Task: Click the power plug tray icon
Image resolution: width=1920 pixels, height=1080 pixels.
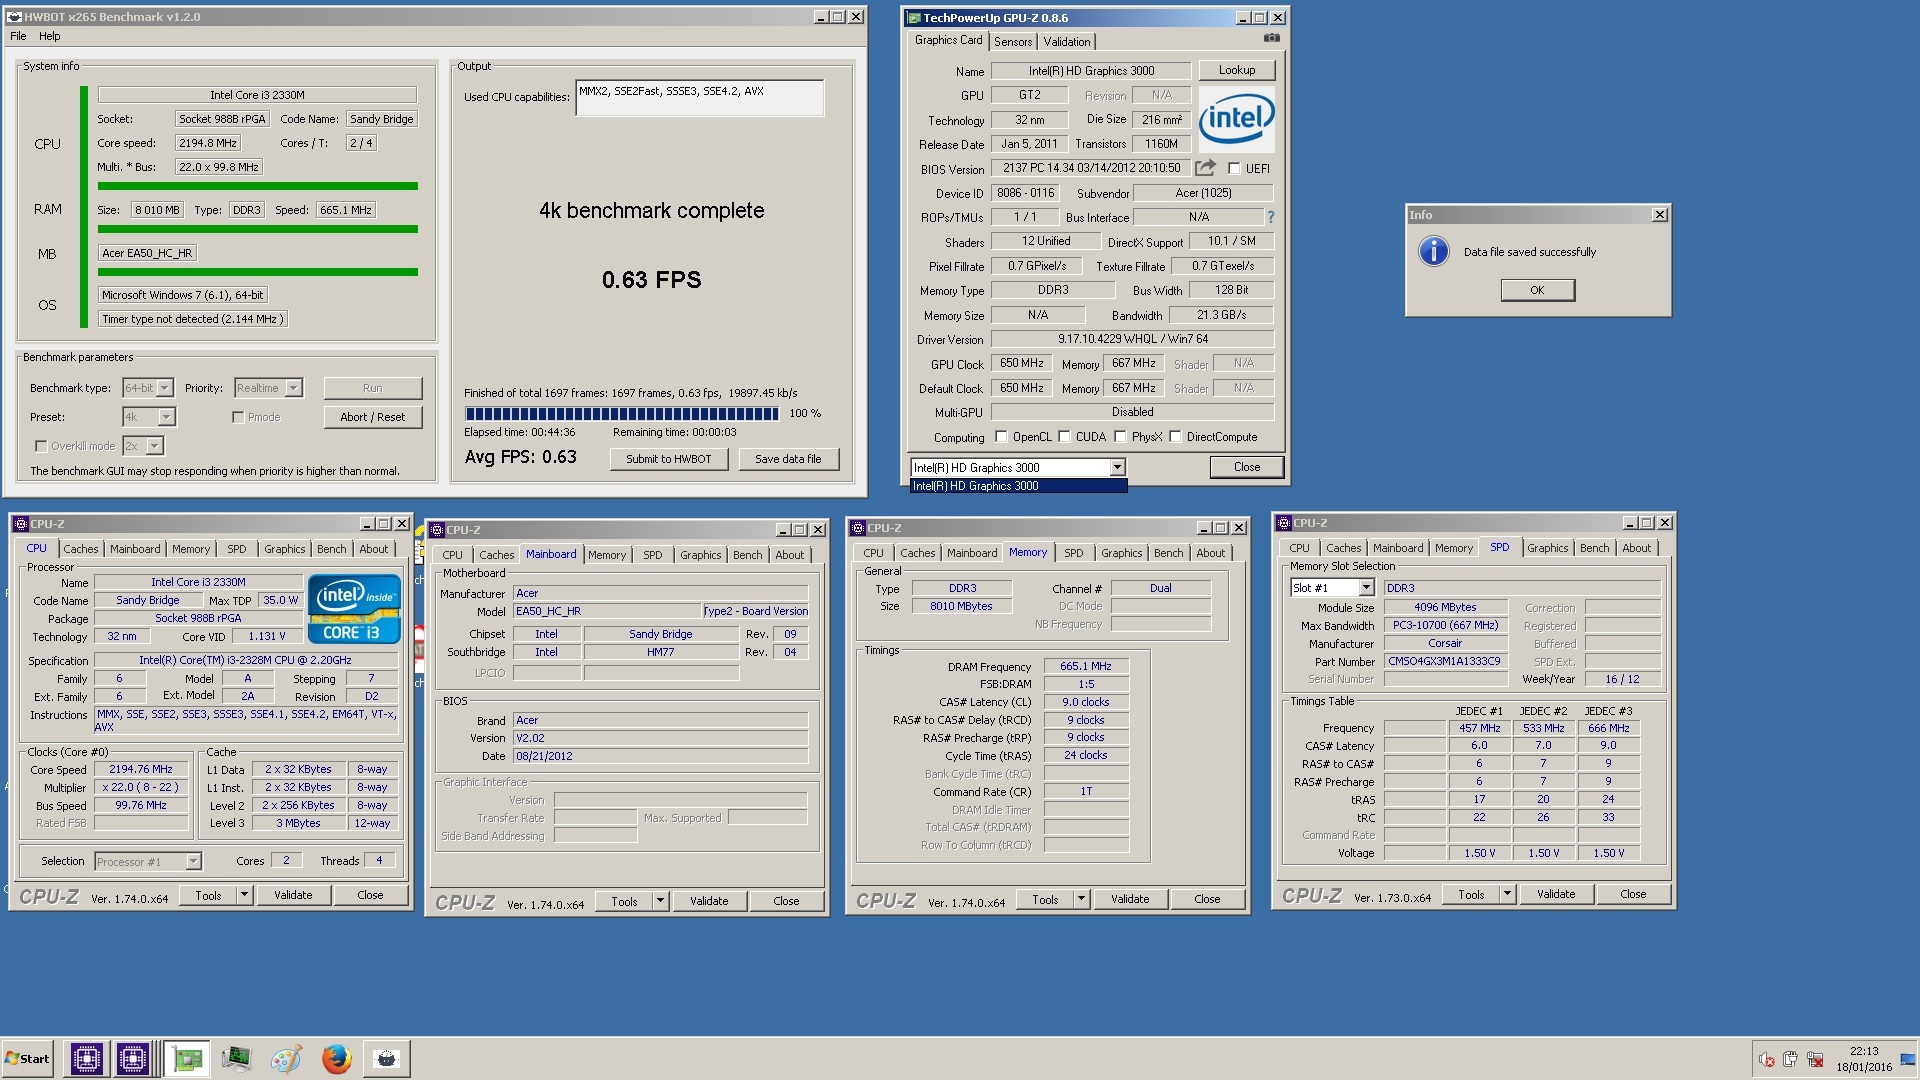Action: [1790, 1060]
